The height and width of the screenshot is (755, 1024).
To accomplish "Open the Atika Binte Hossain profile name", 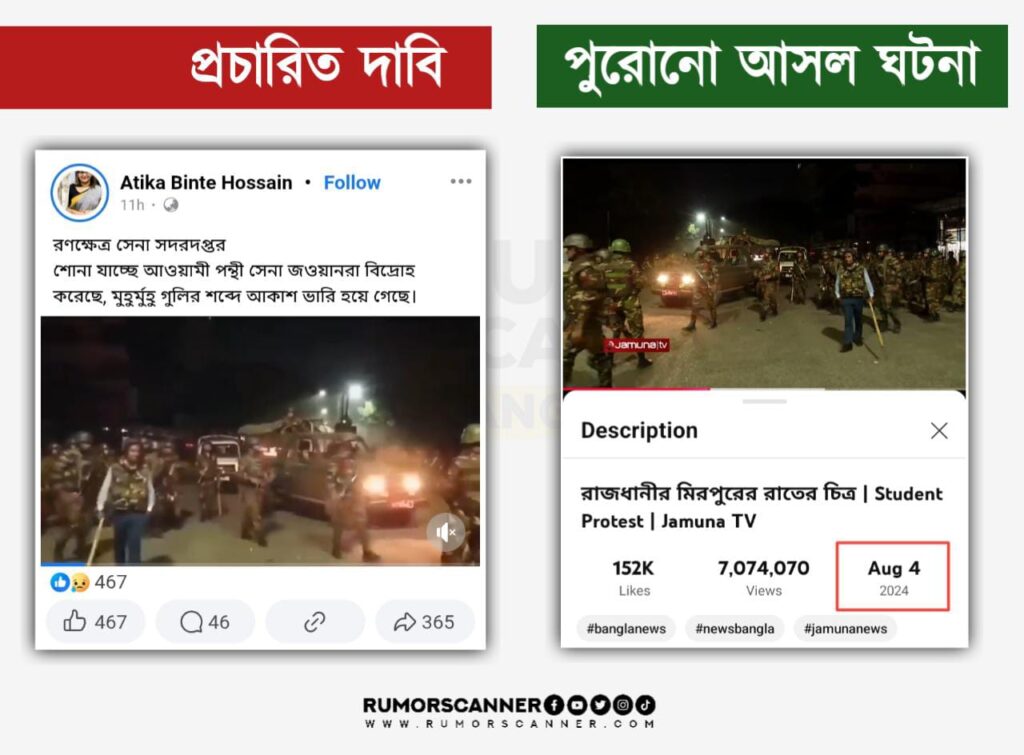I will [206, 183].
